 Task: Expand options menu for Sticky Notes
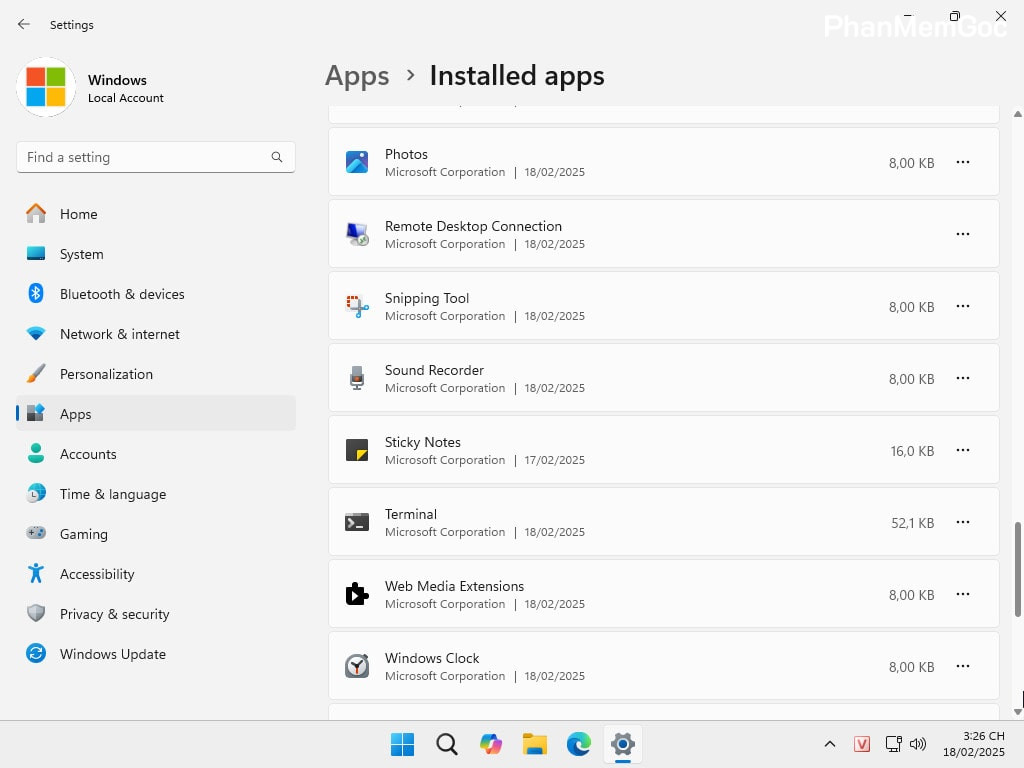pyautogui.click(x=962, y=450)
